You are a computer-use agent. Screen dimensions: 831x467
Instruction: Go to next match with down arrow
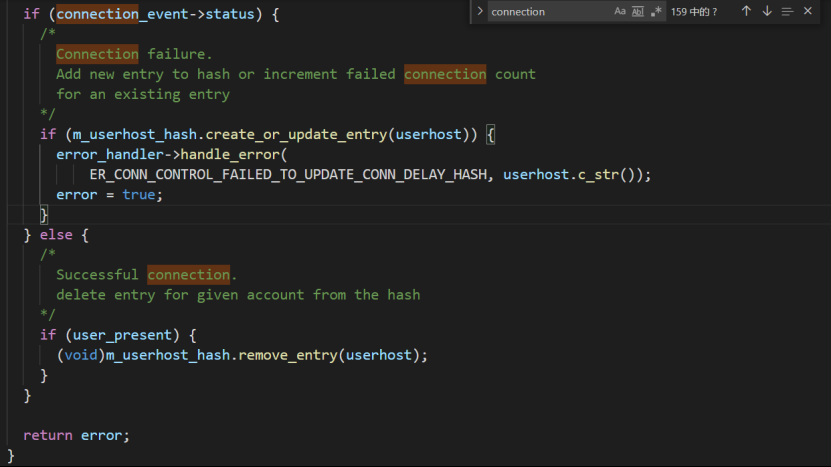coord(767,11)
